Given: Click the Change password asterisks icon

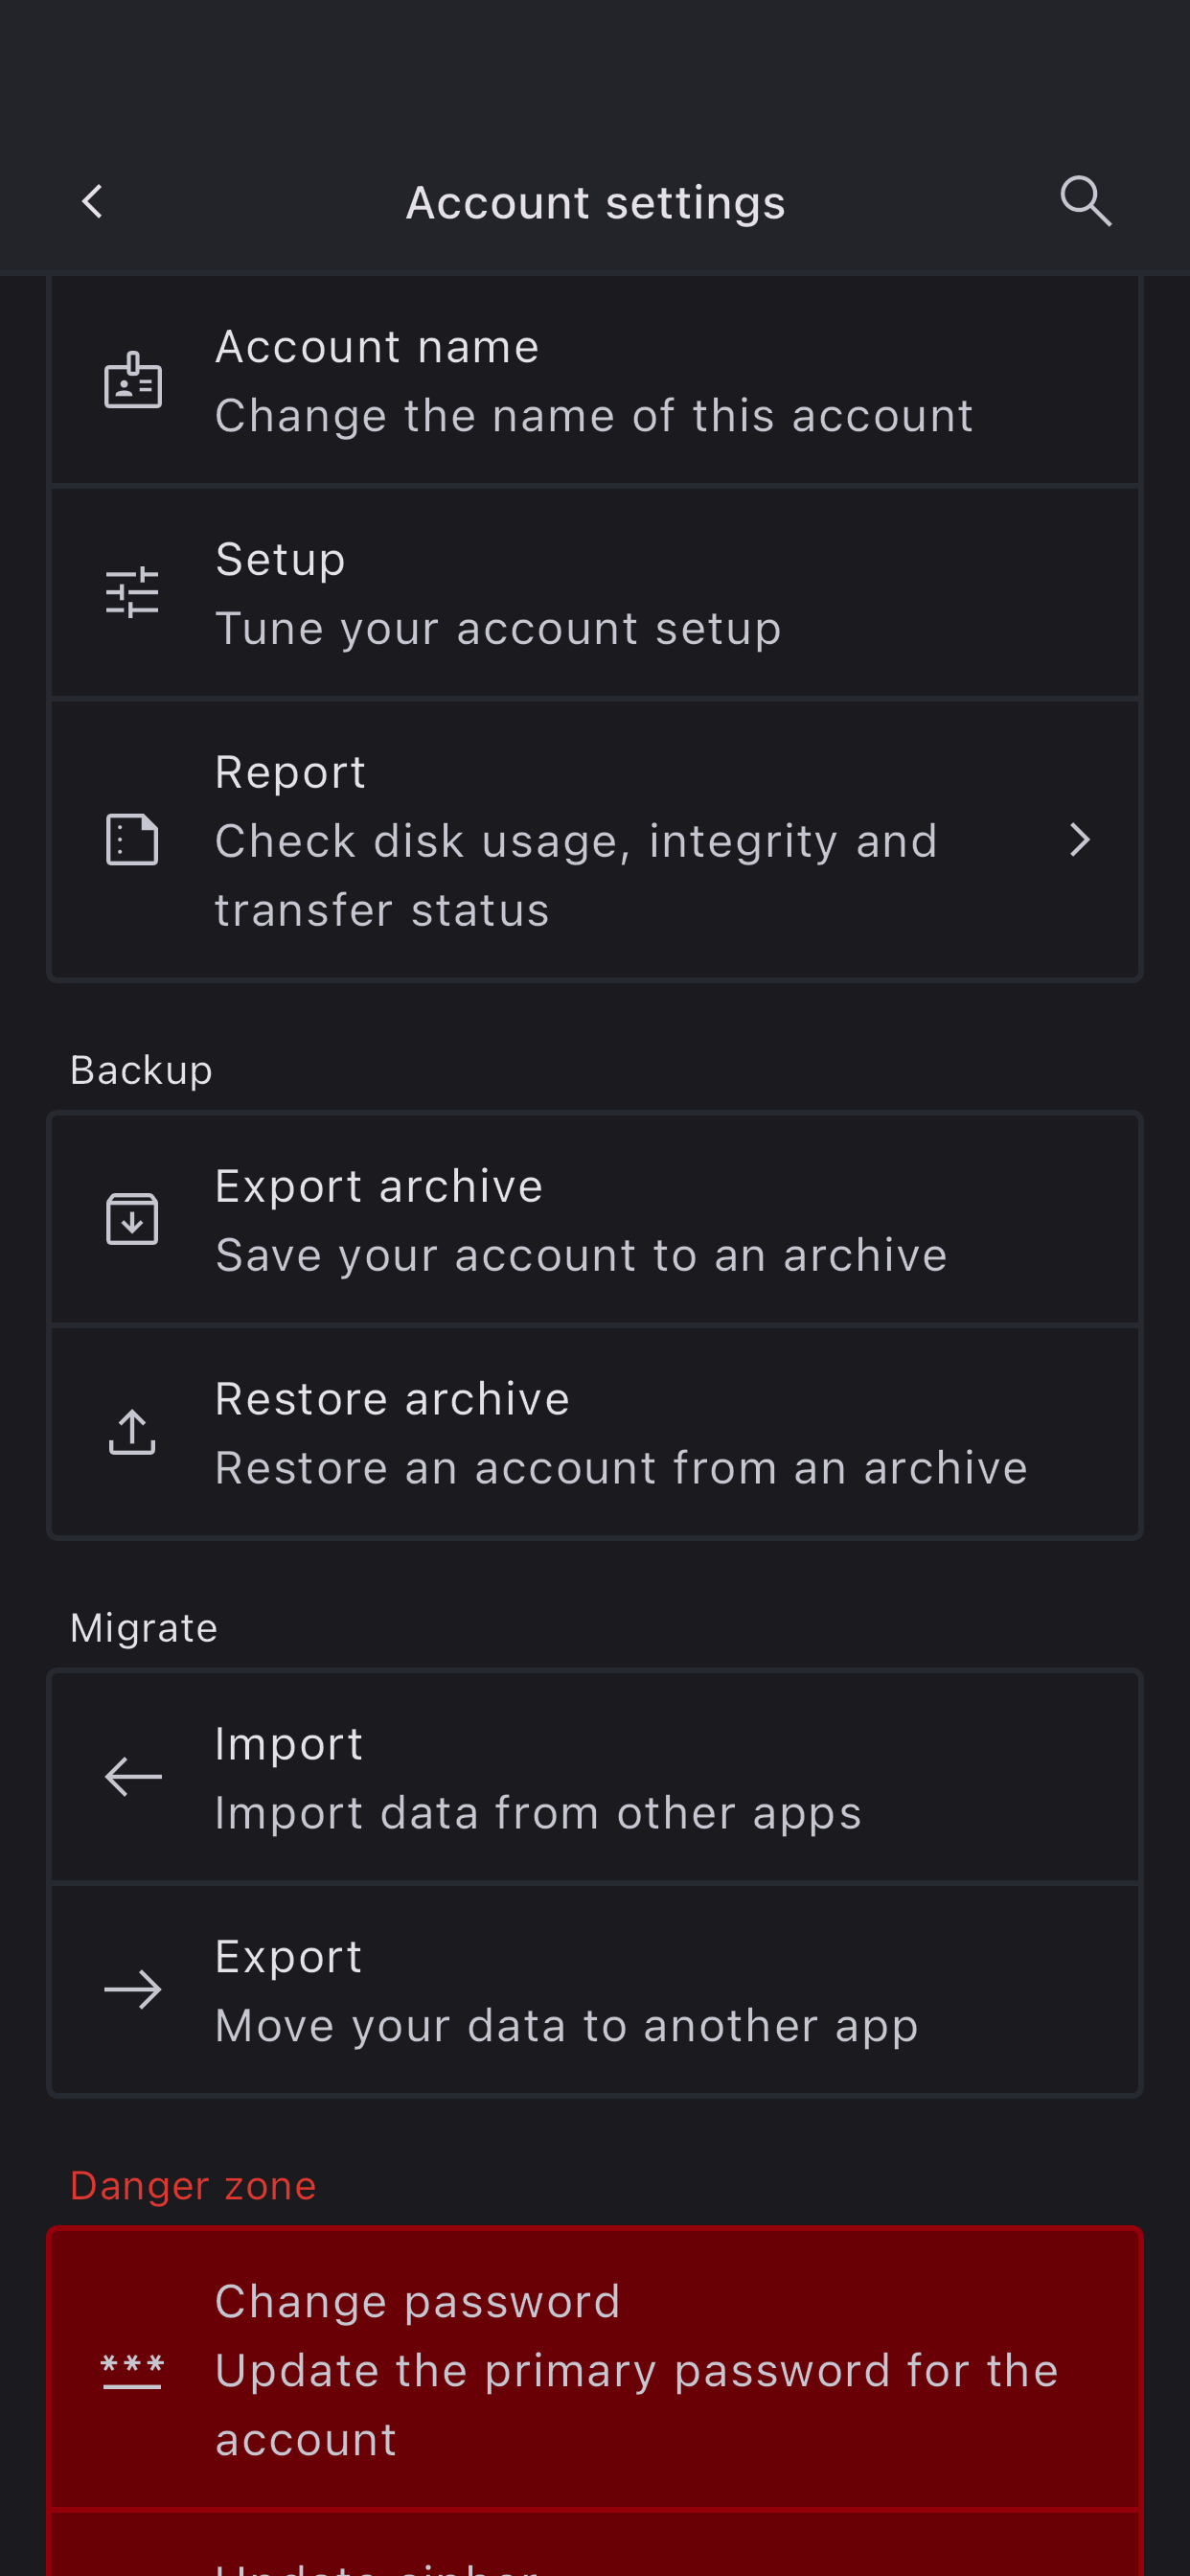Looking at the screenshot, I should click(x=133, y=2370).
